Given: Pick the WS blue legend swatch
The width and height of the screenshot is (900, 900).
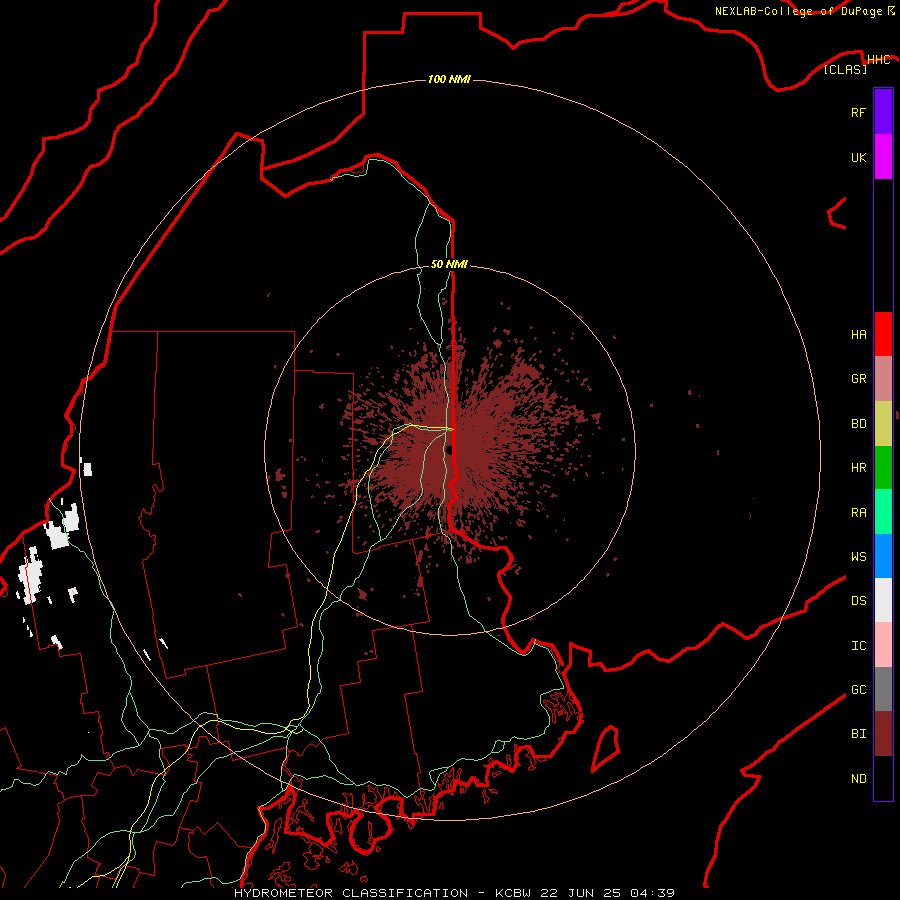Looking at the screenshot, I should [x=883, y=556].
